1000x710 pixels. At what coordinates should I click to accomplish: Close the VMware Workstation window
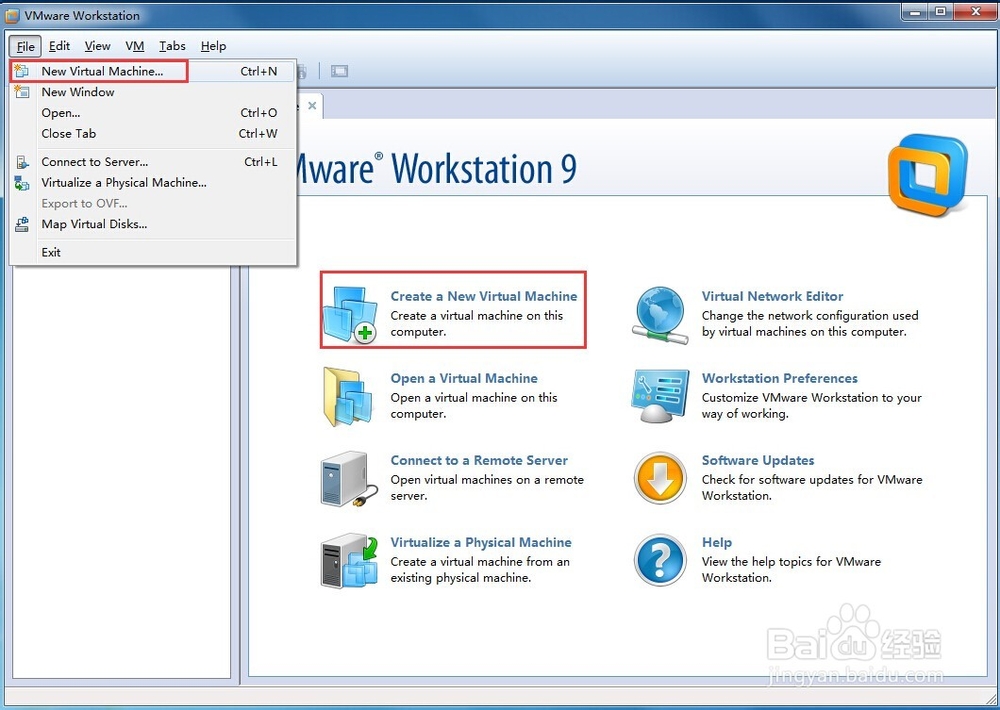pos(975,11)
